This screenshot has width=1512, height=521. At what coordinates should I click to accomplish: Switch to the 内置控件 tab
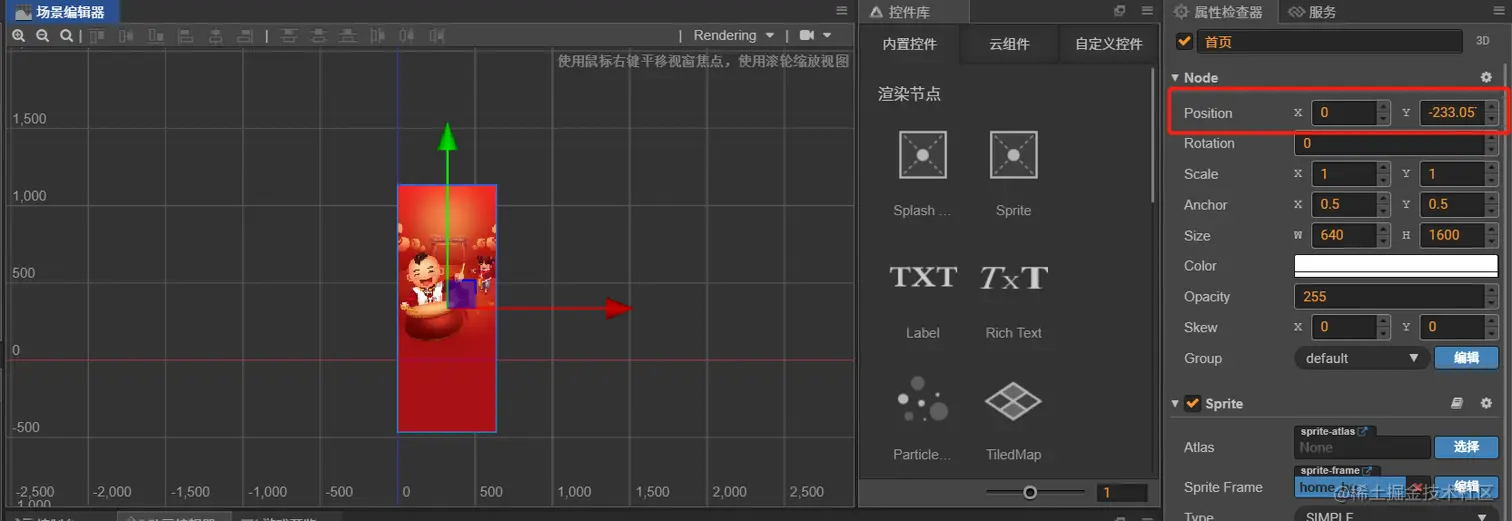(909, 44)
